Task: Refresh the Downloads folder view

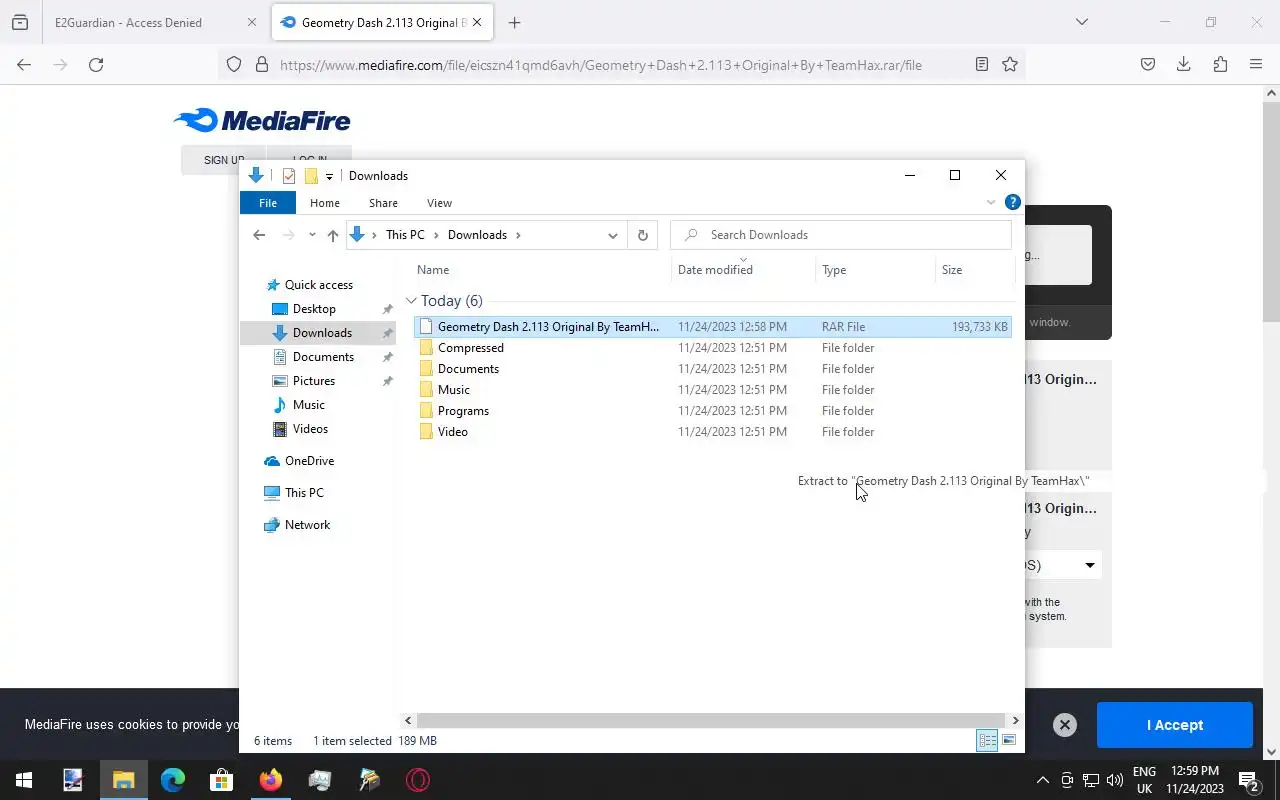Action: (x=643, y=235)
